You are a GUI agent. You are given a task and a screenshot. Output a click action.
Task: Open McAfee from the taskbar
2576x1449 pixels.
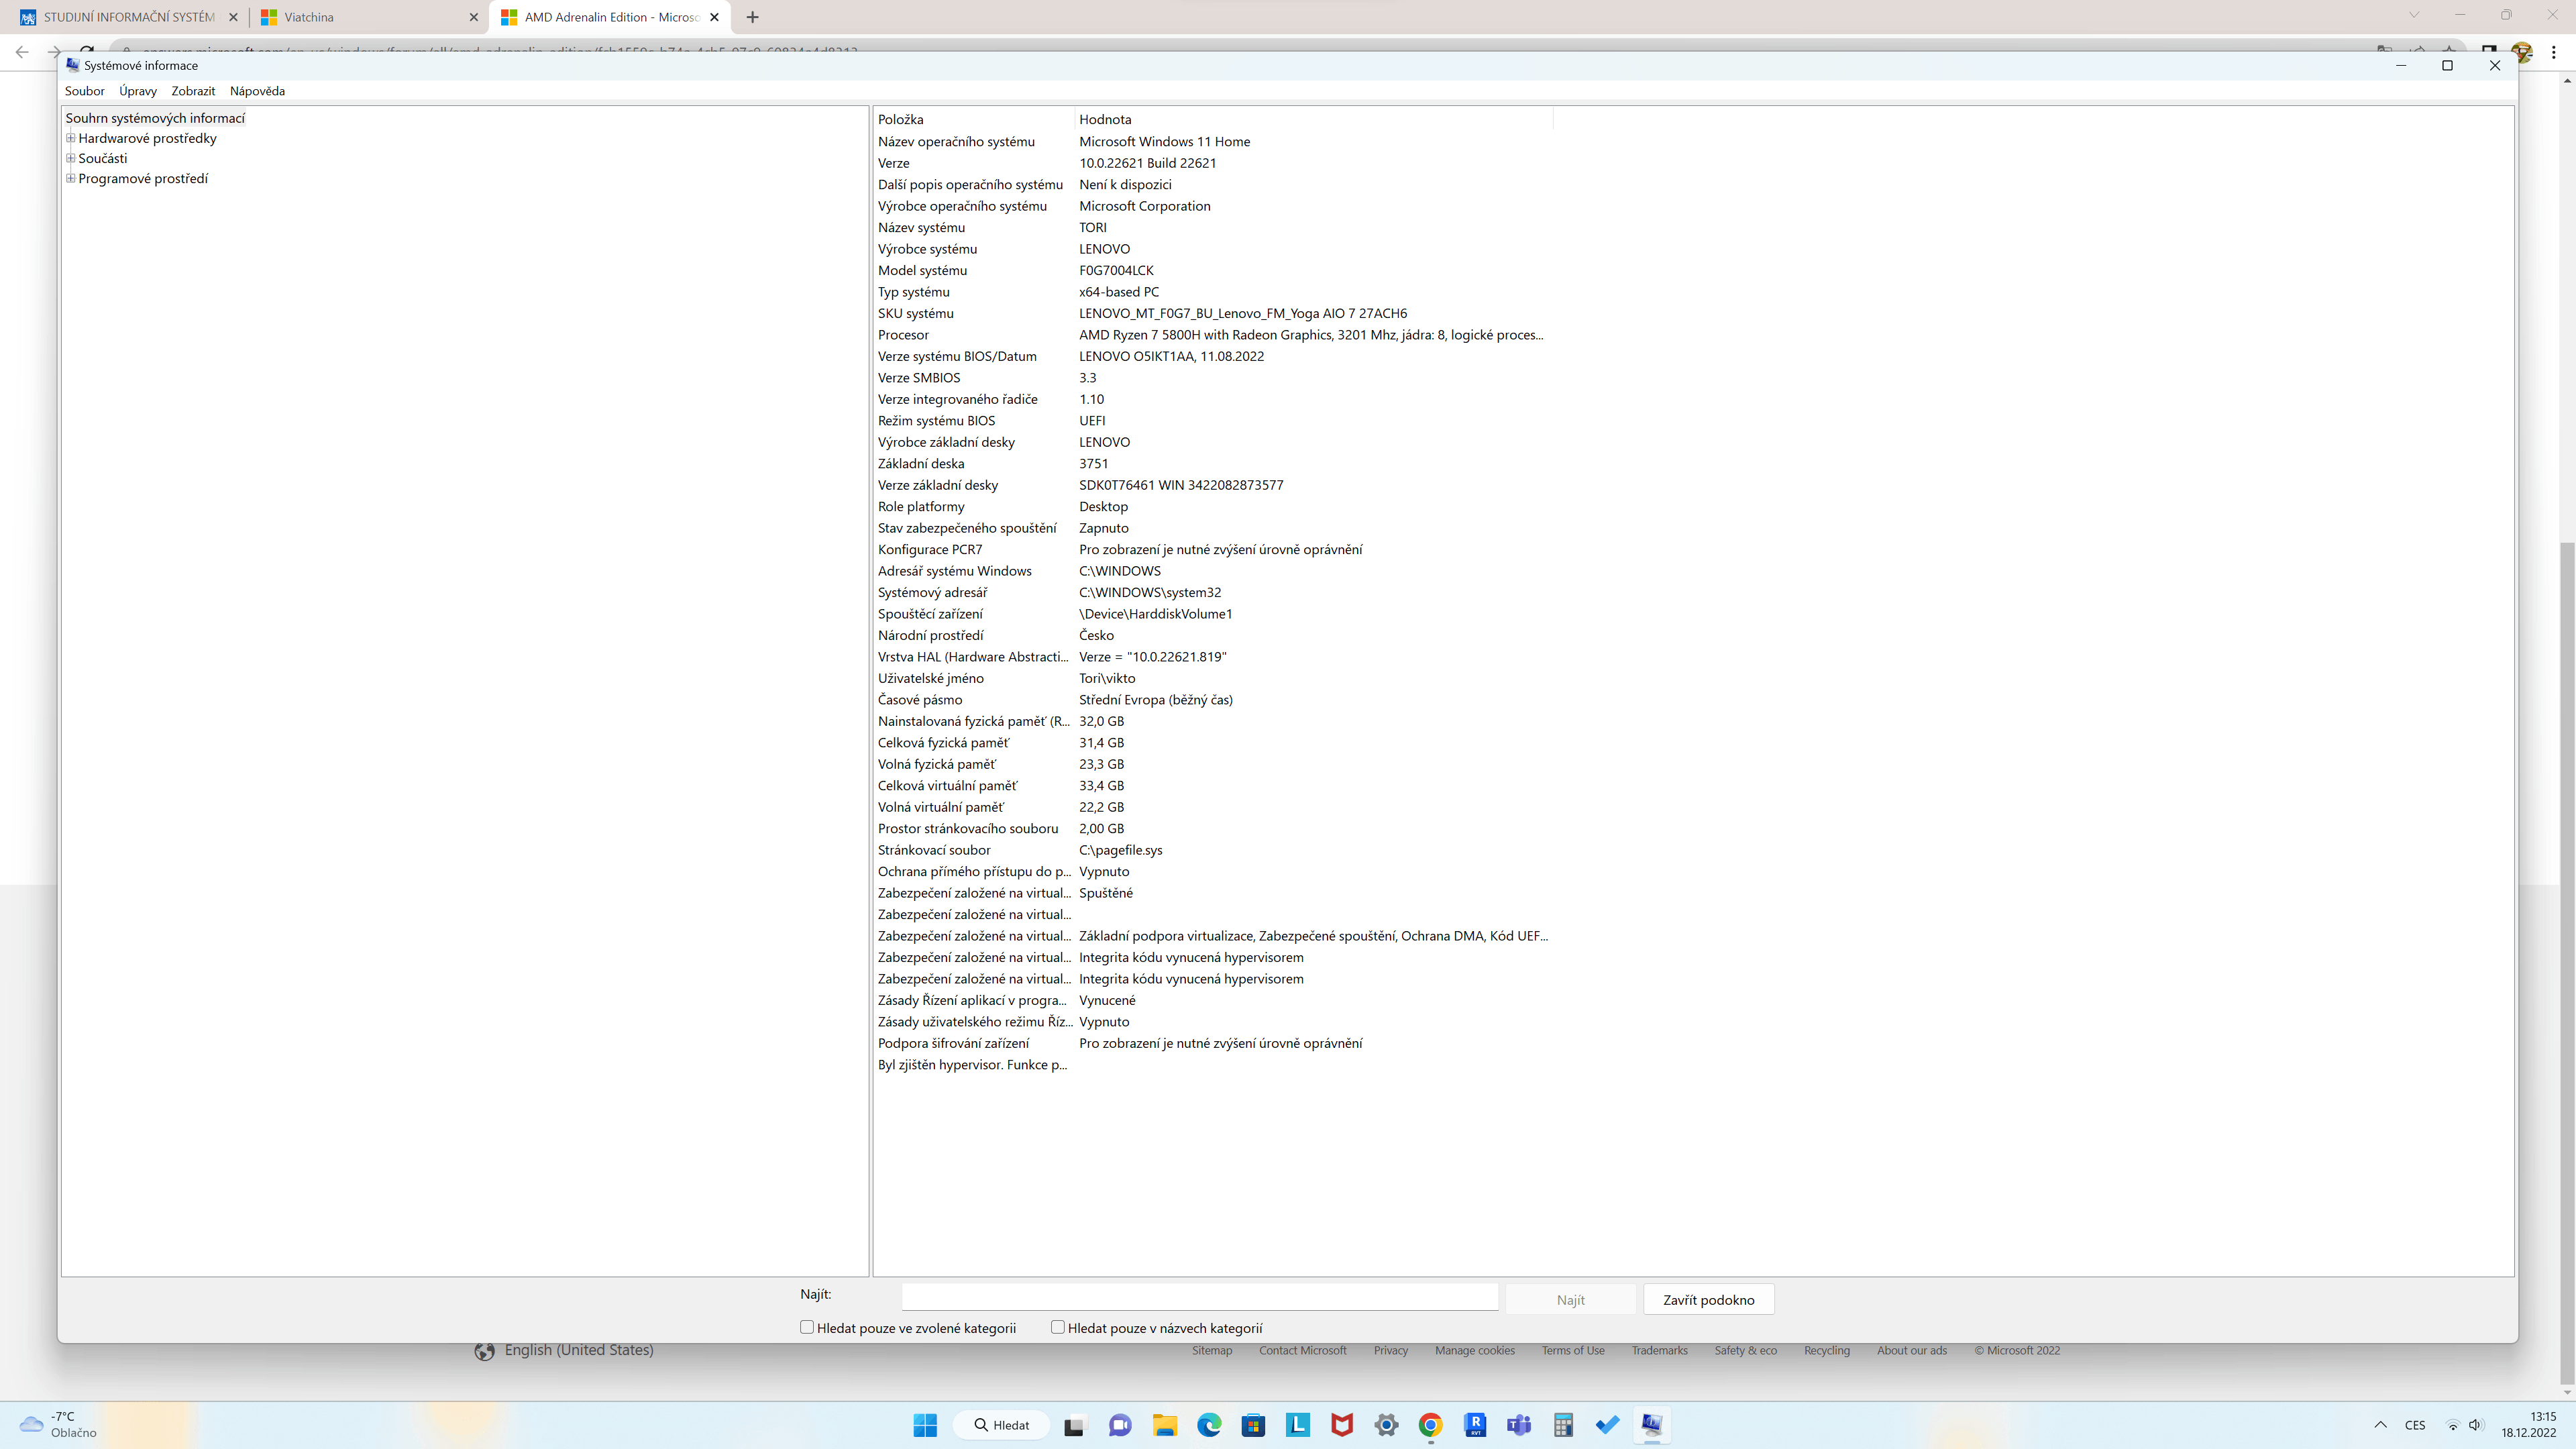(1342, 1425)
